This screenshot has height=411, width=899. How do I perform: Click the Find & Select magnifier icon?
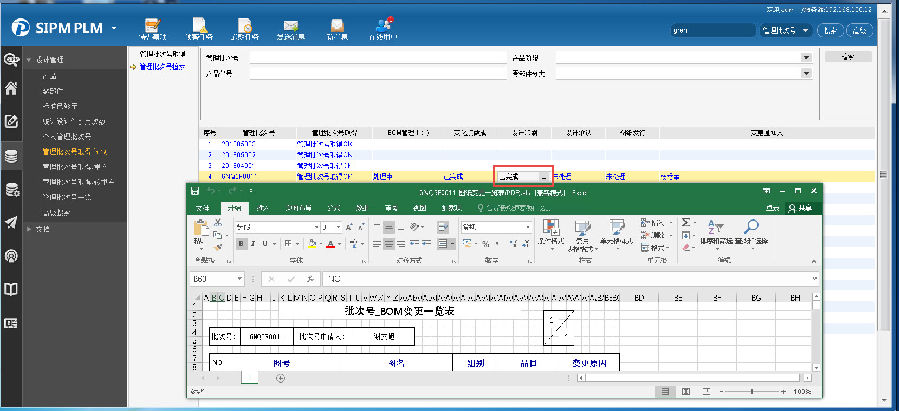pos(751,227)
